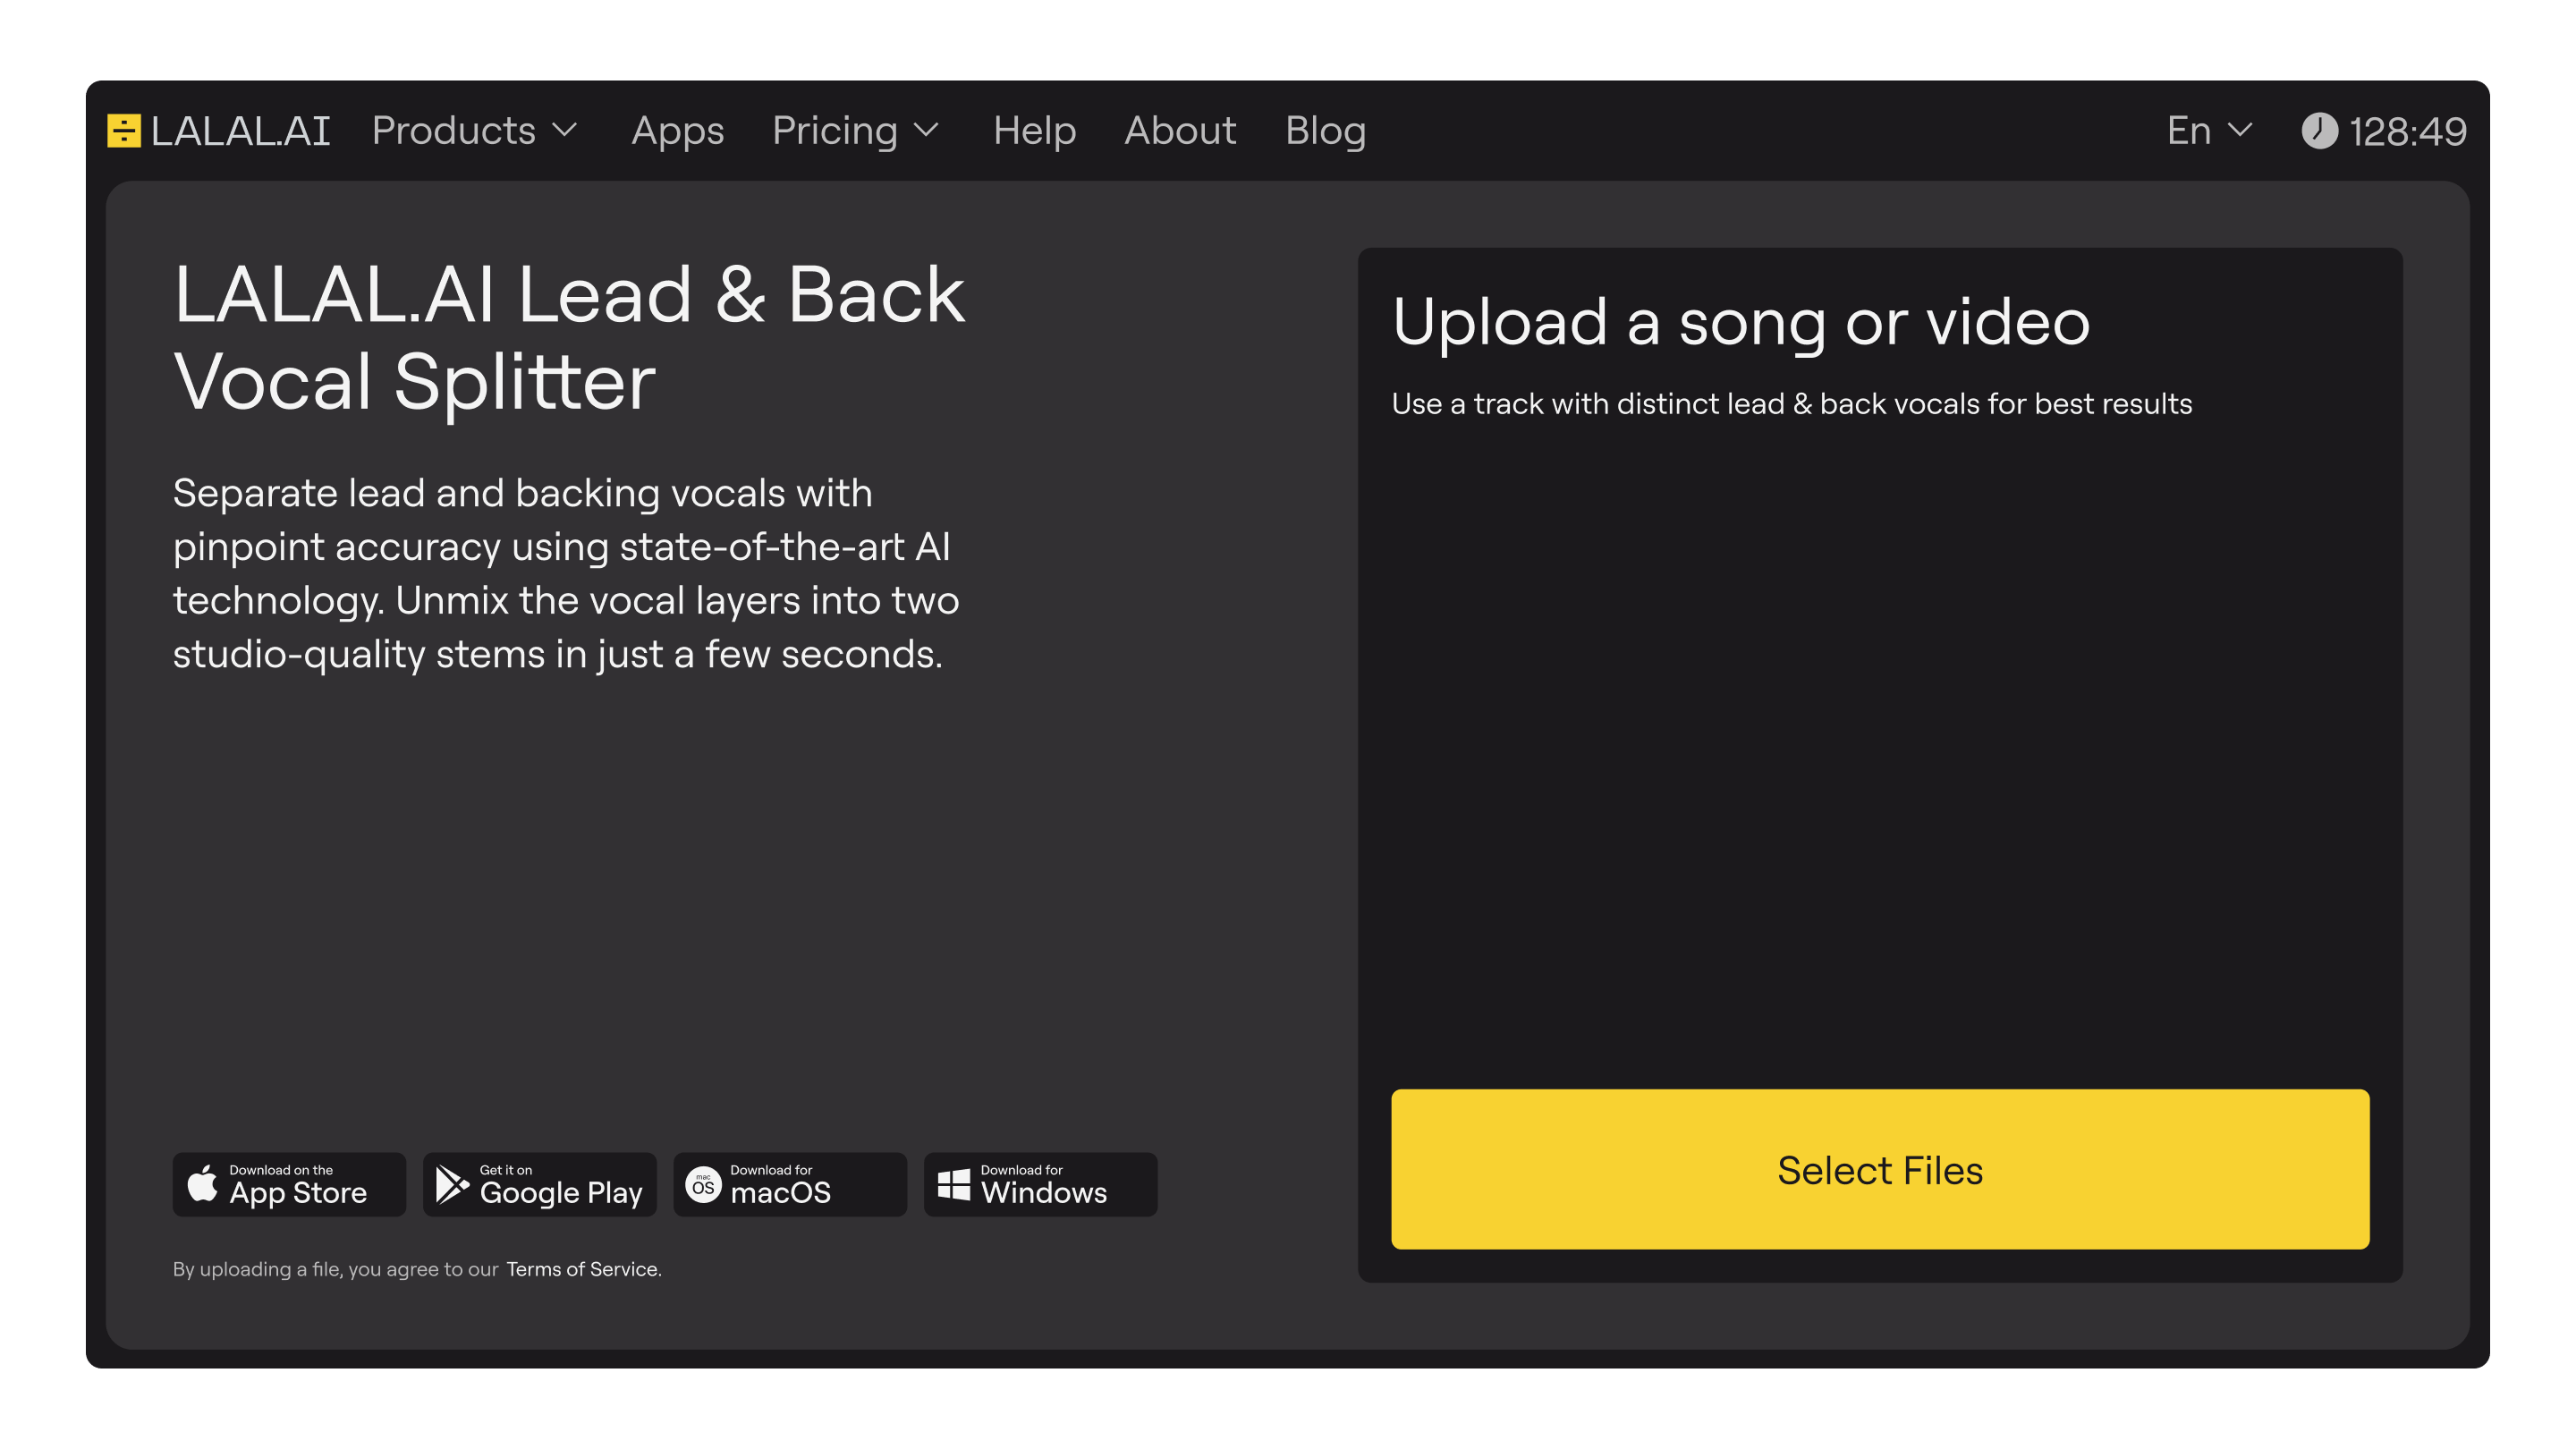Click the 128:49 minutes balance
The image size is (2576, 1449).
(2407, 131)
